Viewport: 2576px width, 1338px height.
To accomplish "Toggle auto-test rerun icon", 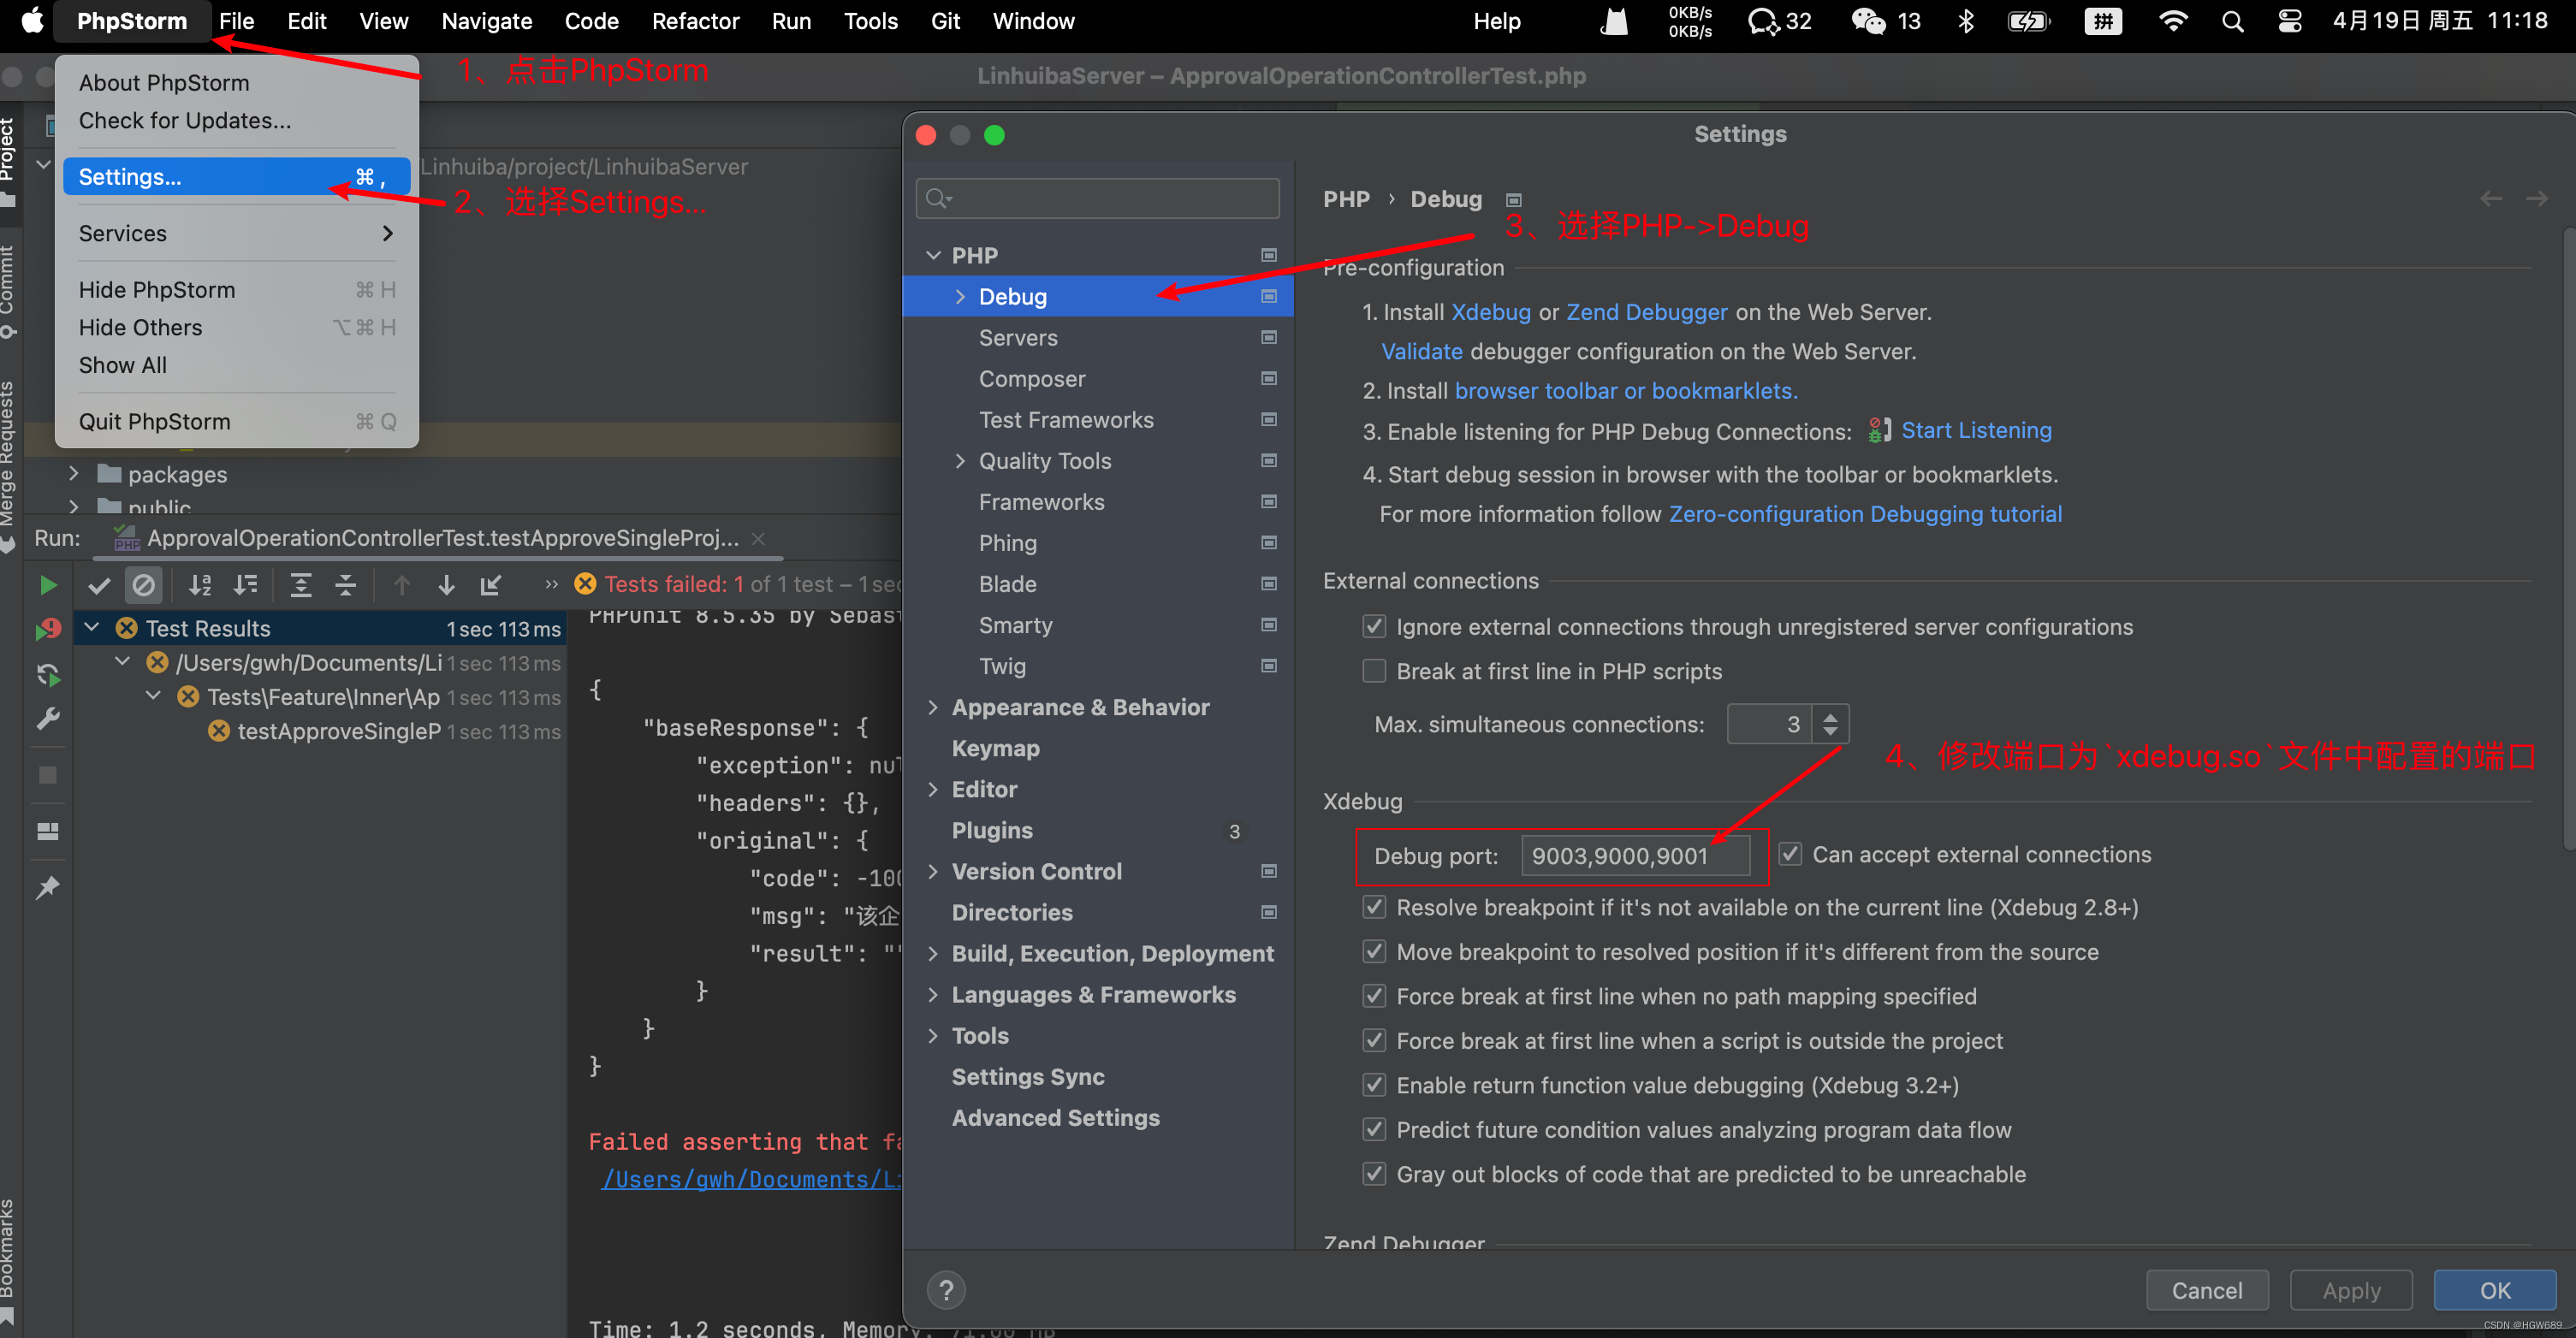I will coord(47,675).
